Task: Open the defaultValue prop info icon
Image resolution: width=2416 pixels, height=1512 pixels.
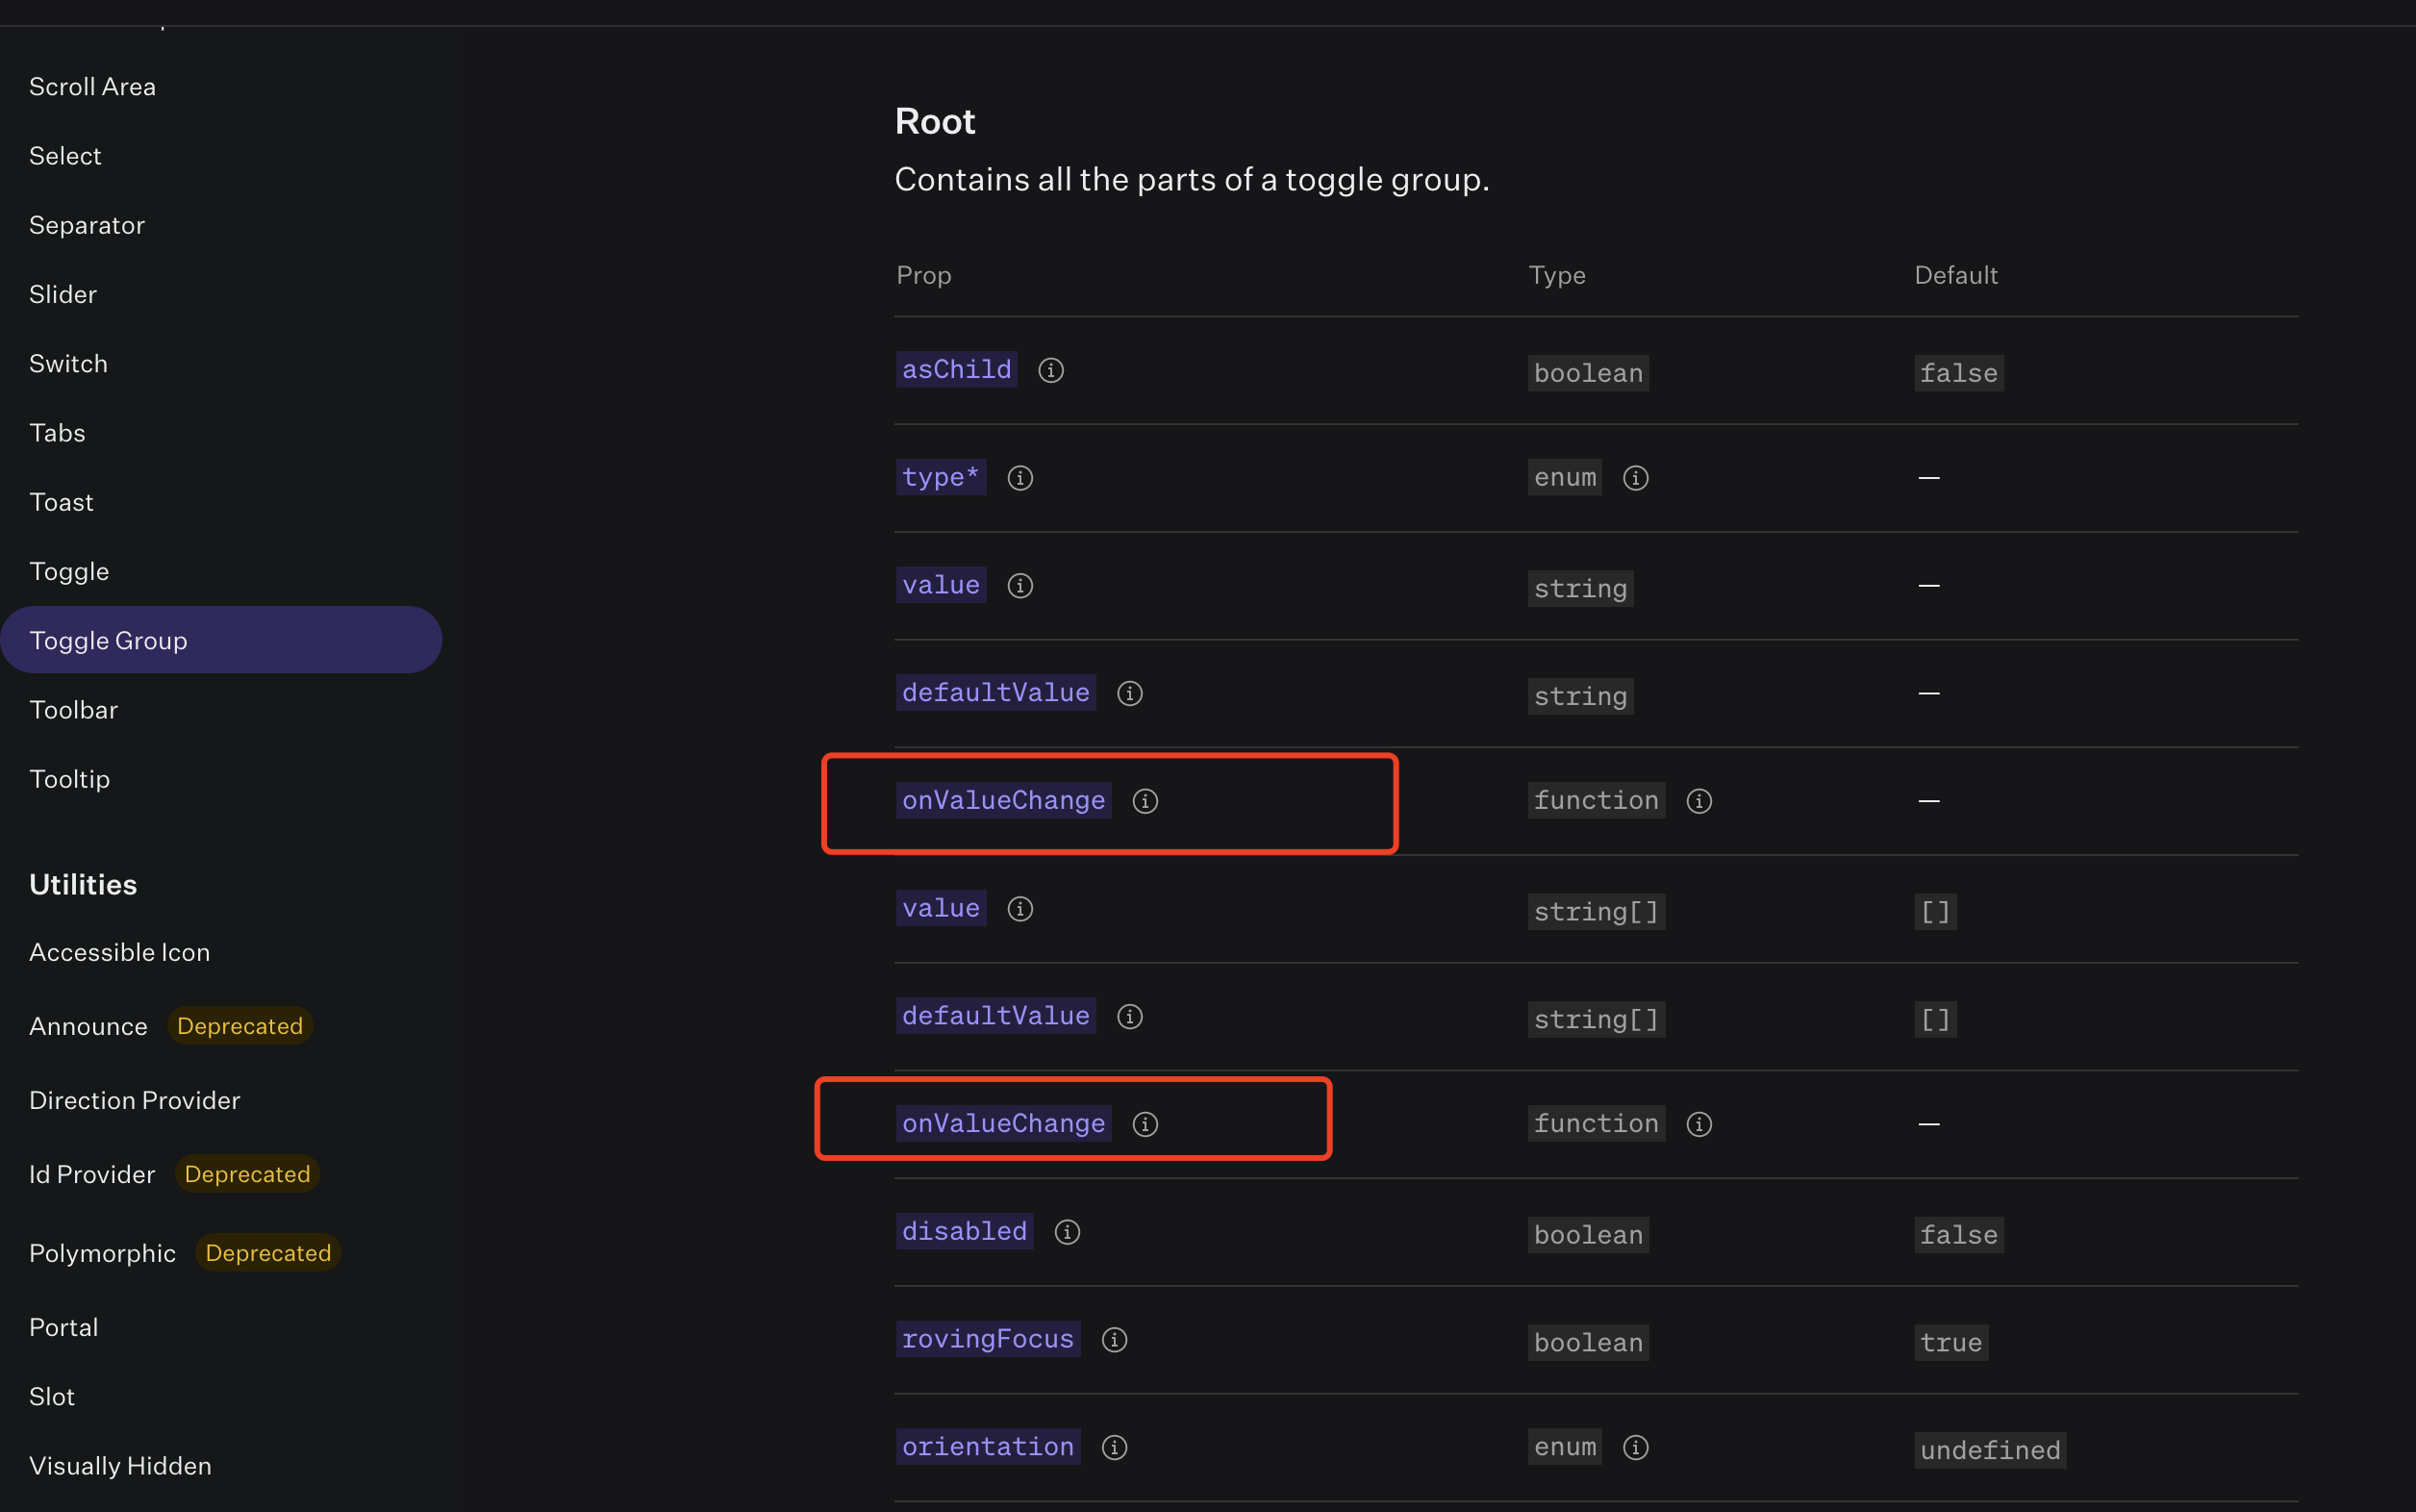Action: (x=1129, y=693)
